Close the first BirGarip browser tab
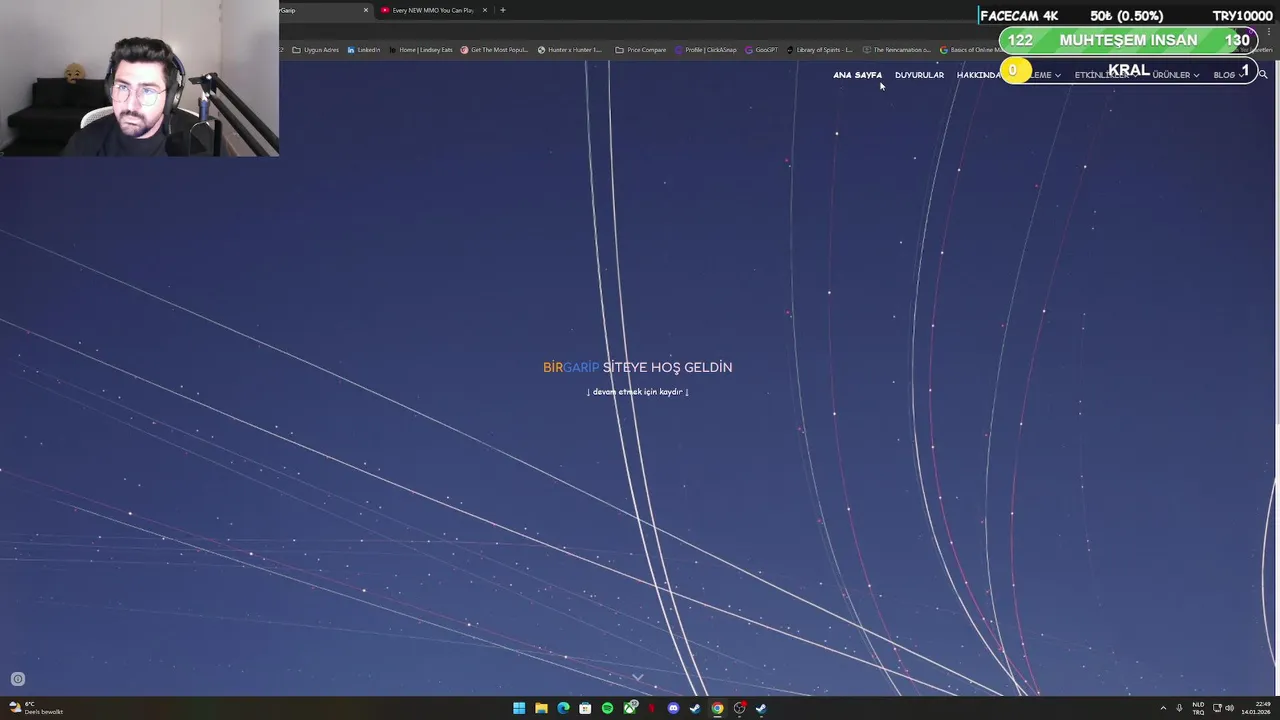Image resolution: width=1280 pixels, height=720 pixels. (x=365, y=10)
